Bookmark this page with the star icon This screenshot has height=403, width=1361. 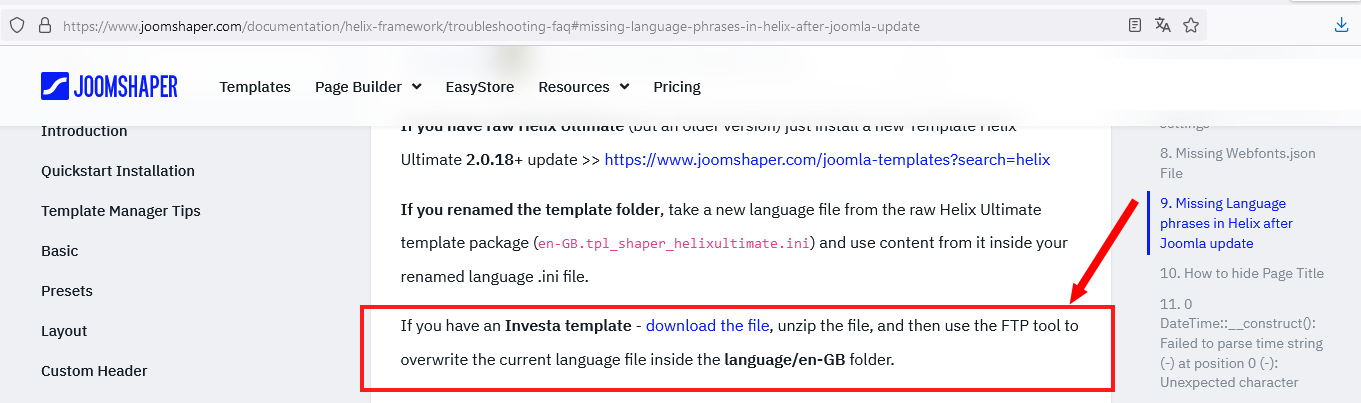(1190, 26)
